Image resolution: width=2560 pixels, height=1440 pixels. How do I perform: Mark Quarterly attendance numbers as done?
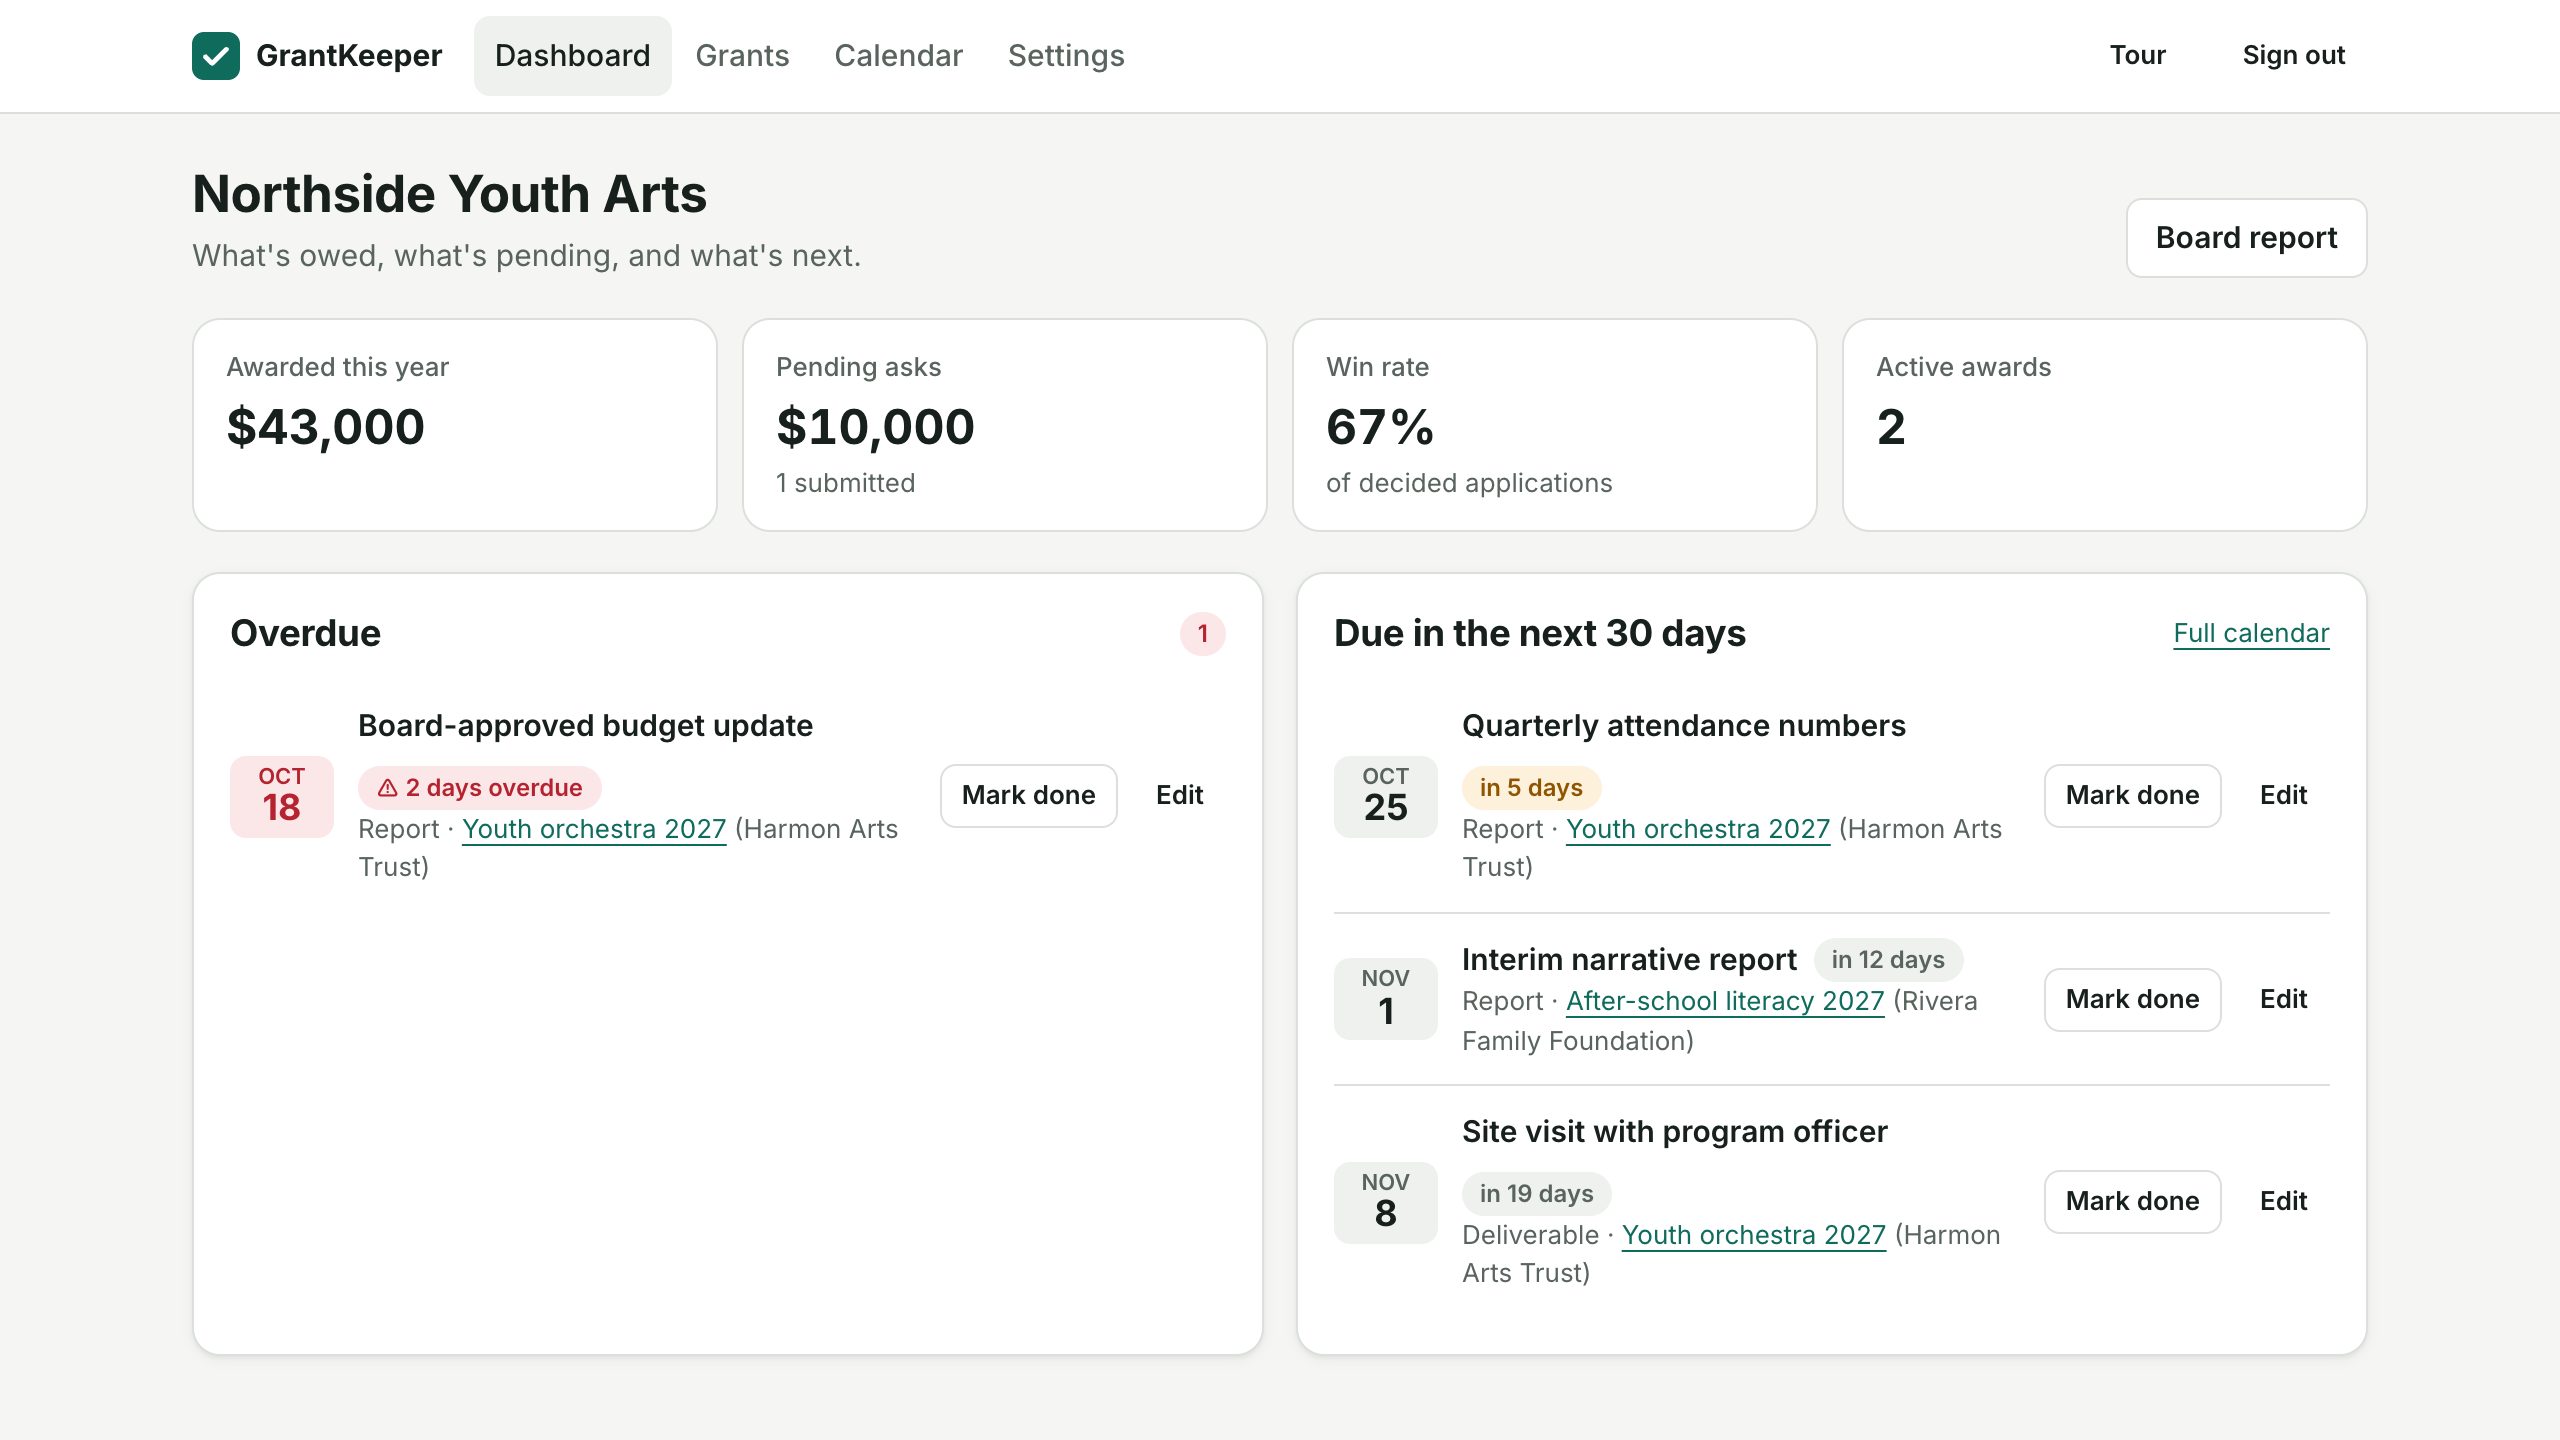pos(2132,795)
